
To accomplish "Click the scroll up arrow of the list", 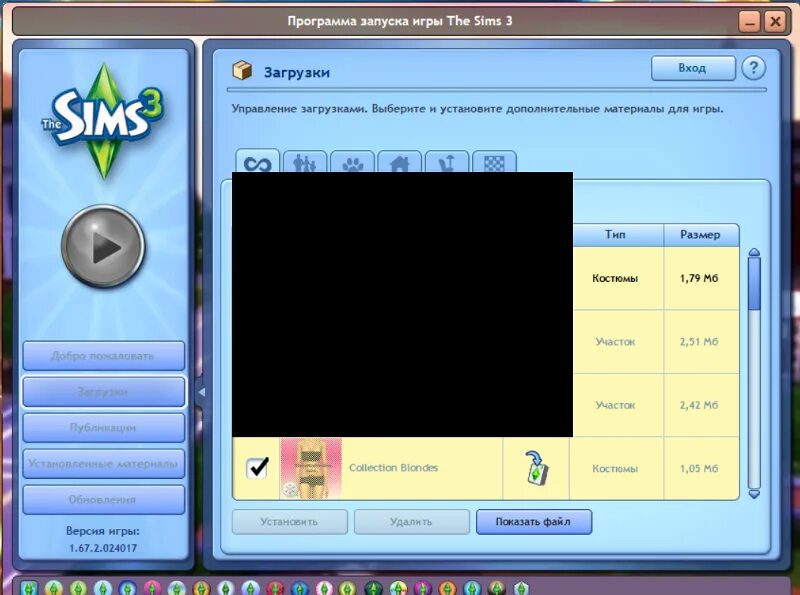I will coord(754,253).
